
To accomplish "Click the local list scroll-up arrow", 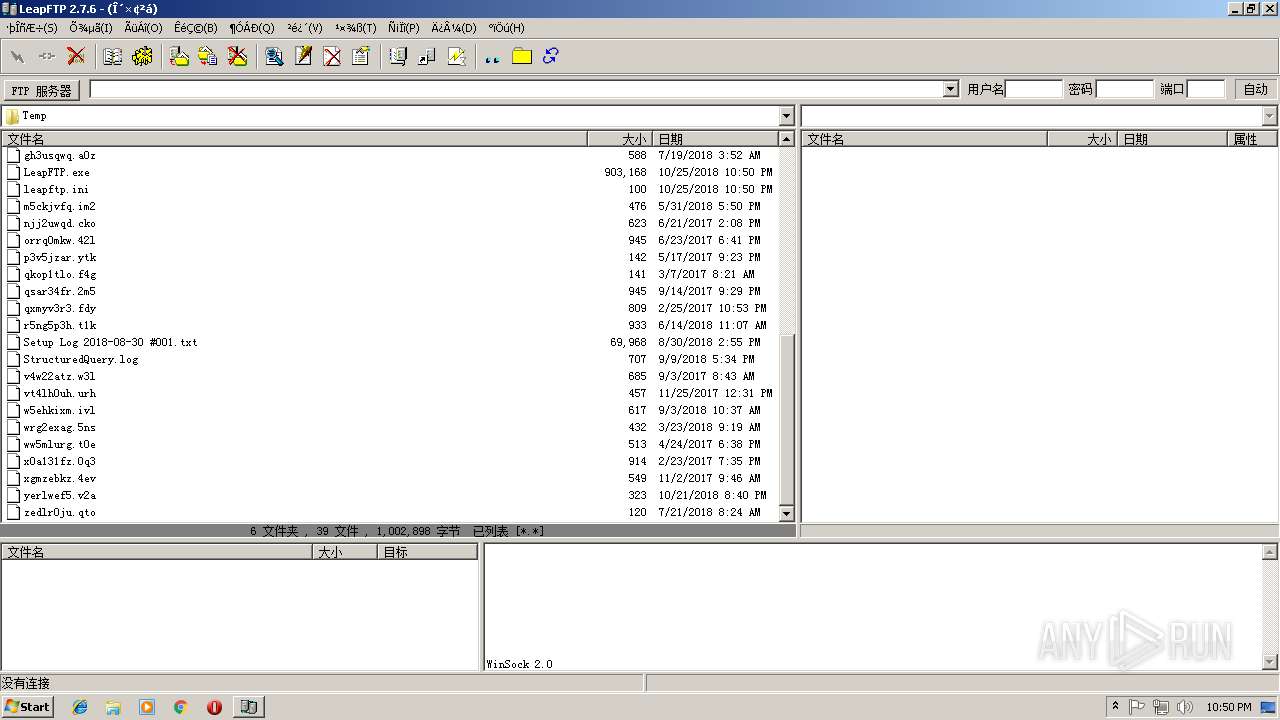I will coord(786,139).
